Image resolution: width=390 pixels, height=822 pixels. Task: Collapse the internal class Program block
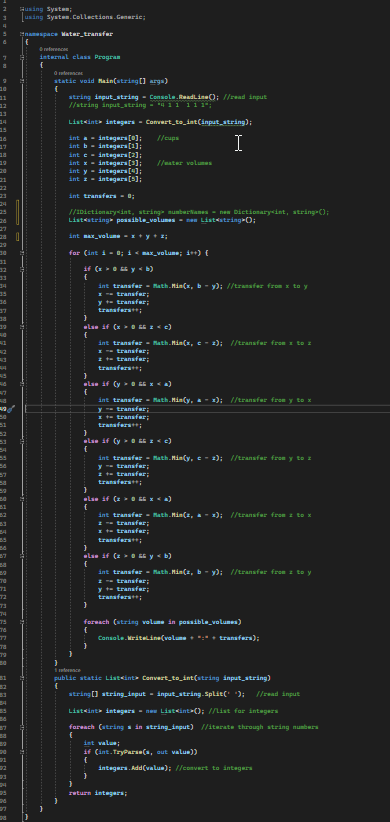point(22,57)
